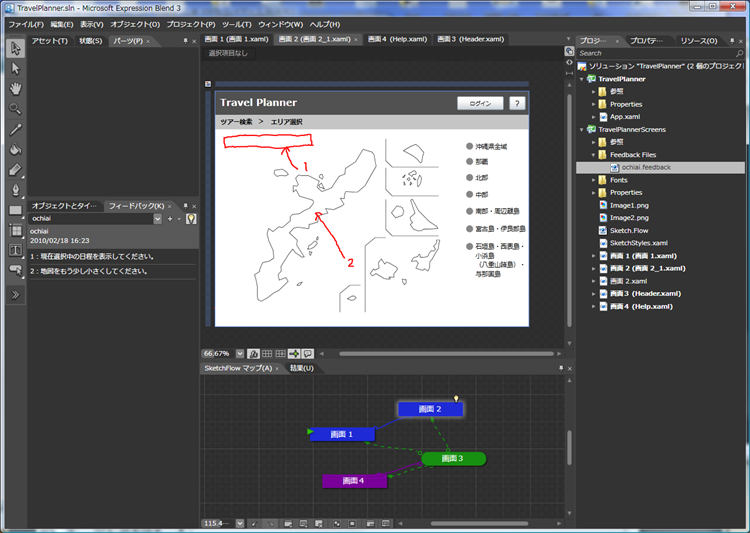
Task: Open the ファイル(F) menu
Action: click(x=26, y=24)
